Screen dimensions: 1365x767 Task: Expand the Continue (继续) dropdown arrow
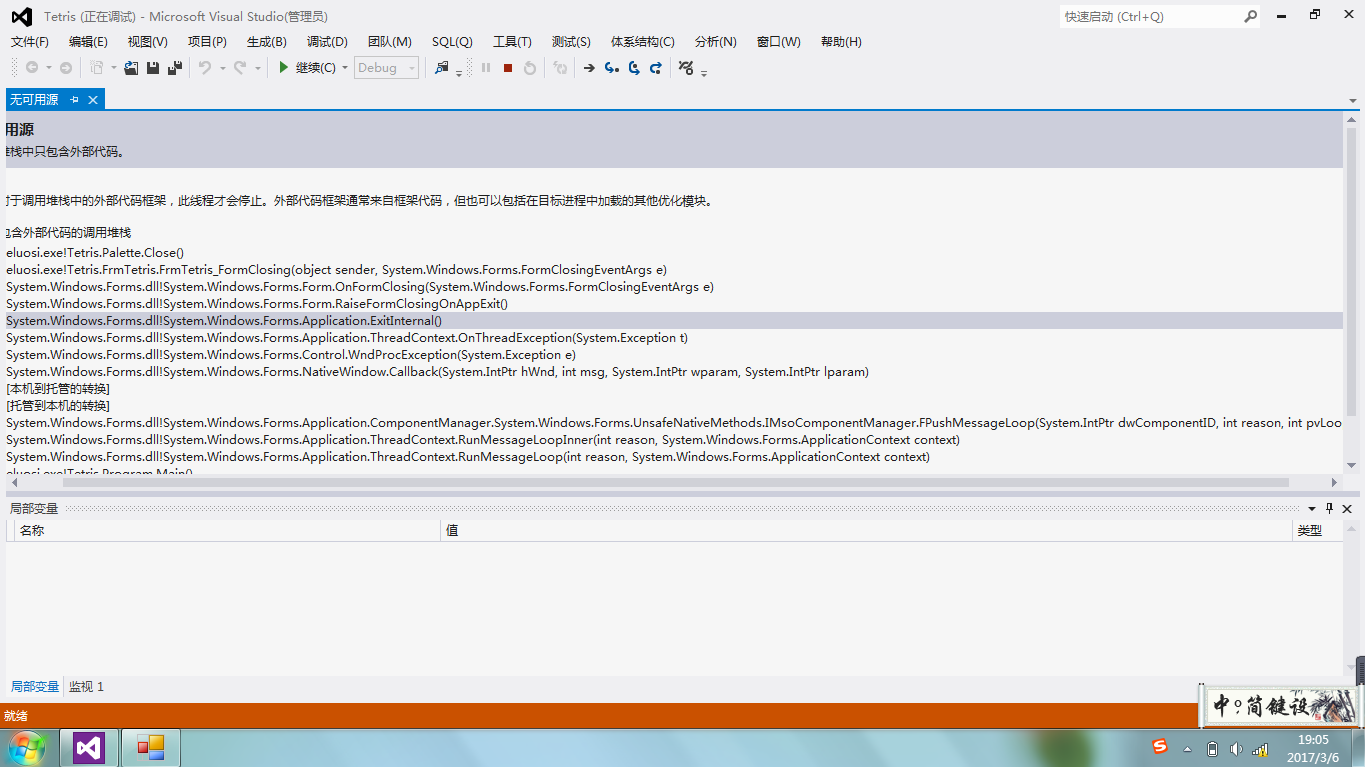(345, 68)
